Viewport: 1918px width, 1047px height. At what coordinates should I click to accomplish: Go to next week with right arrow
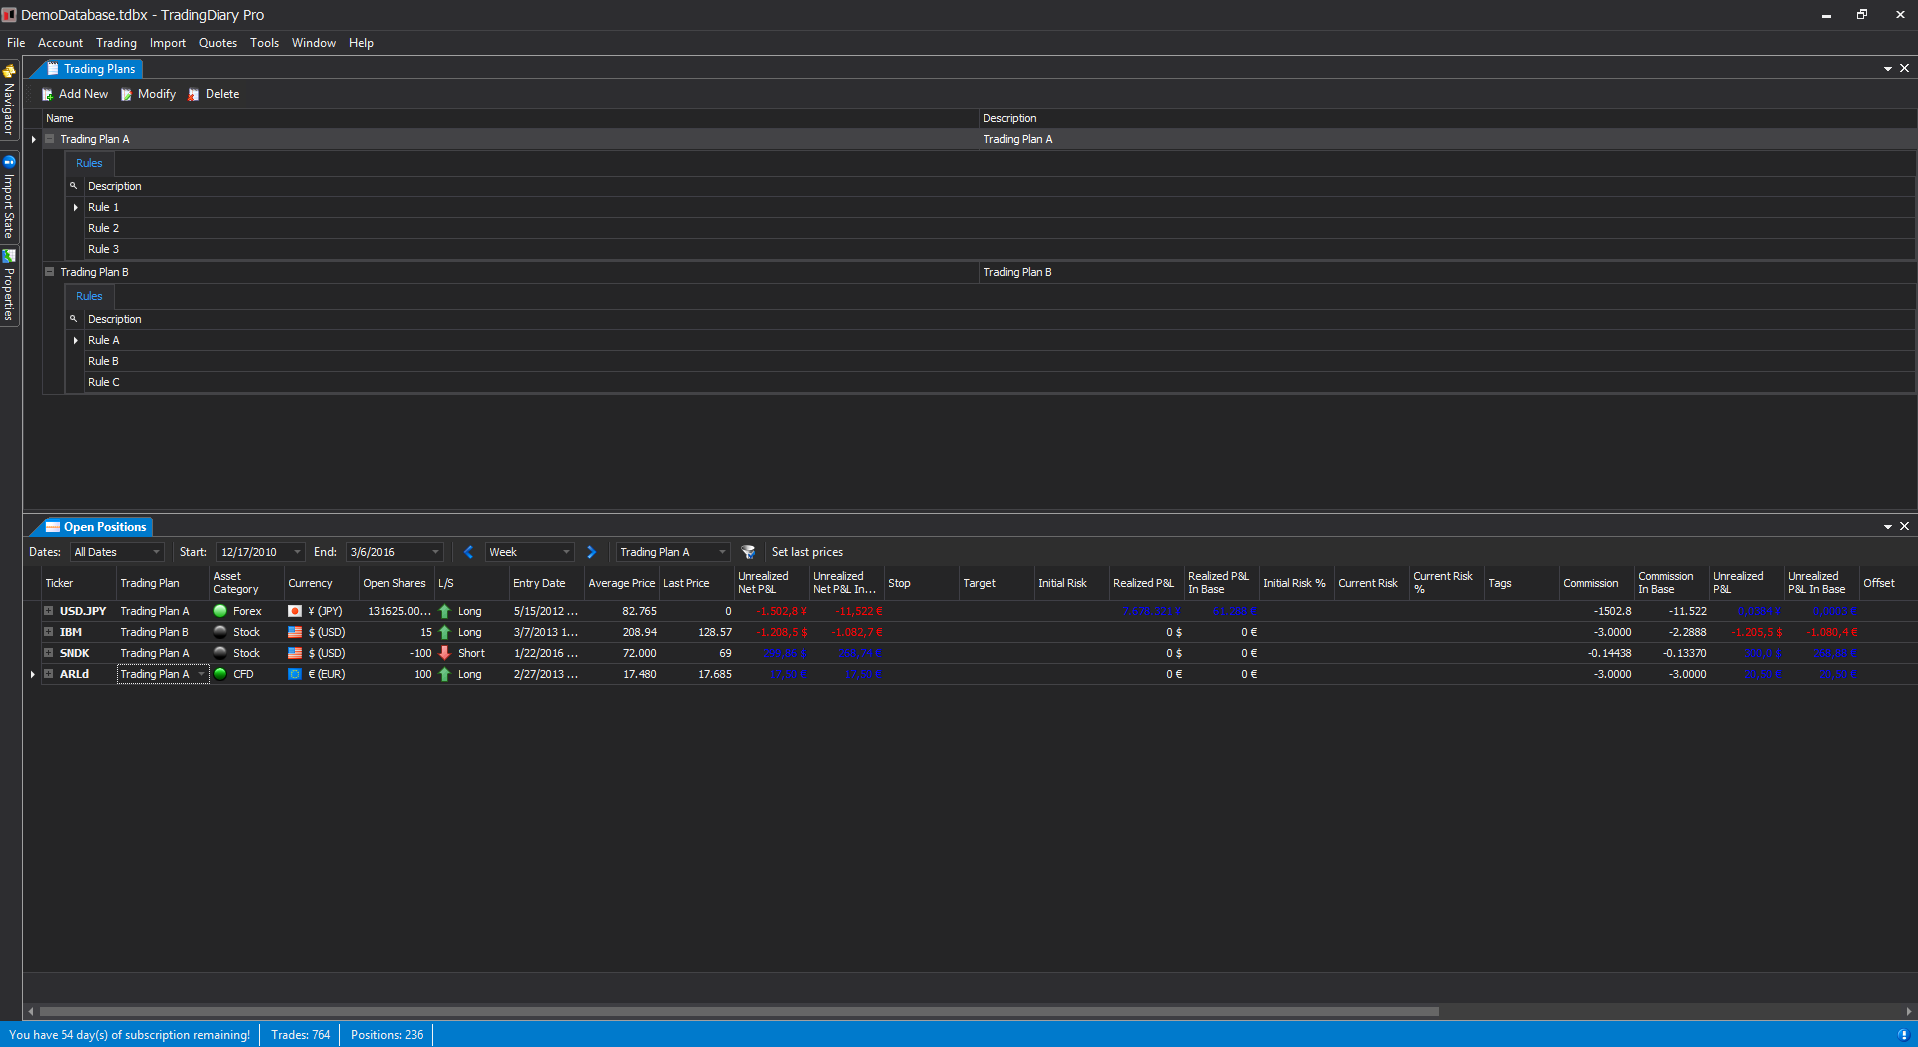click(x=591, y=552)
